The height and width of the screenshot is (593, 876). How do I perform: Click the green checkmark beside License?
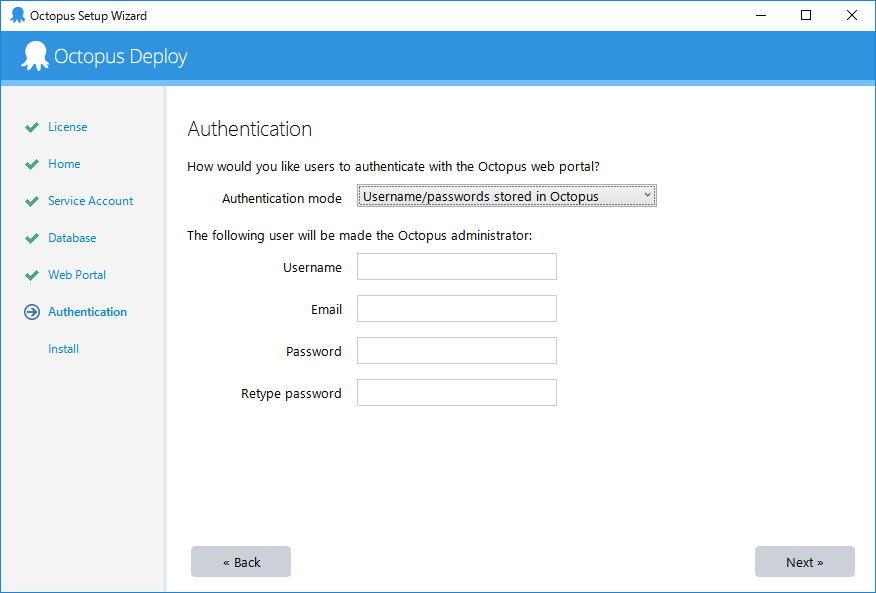coord(32,127)
